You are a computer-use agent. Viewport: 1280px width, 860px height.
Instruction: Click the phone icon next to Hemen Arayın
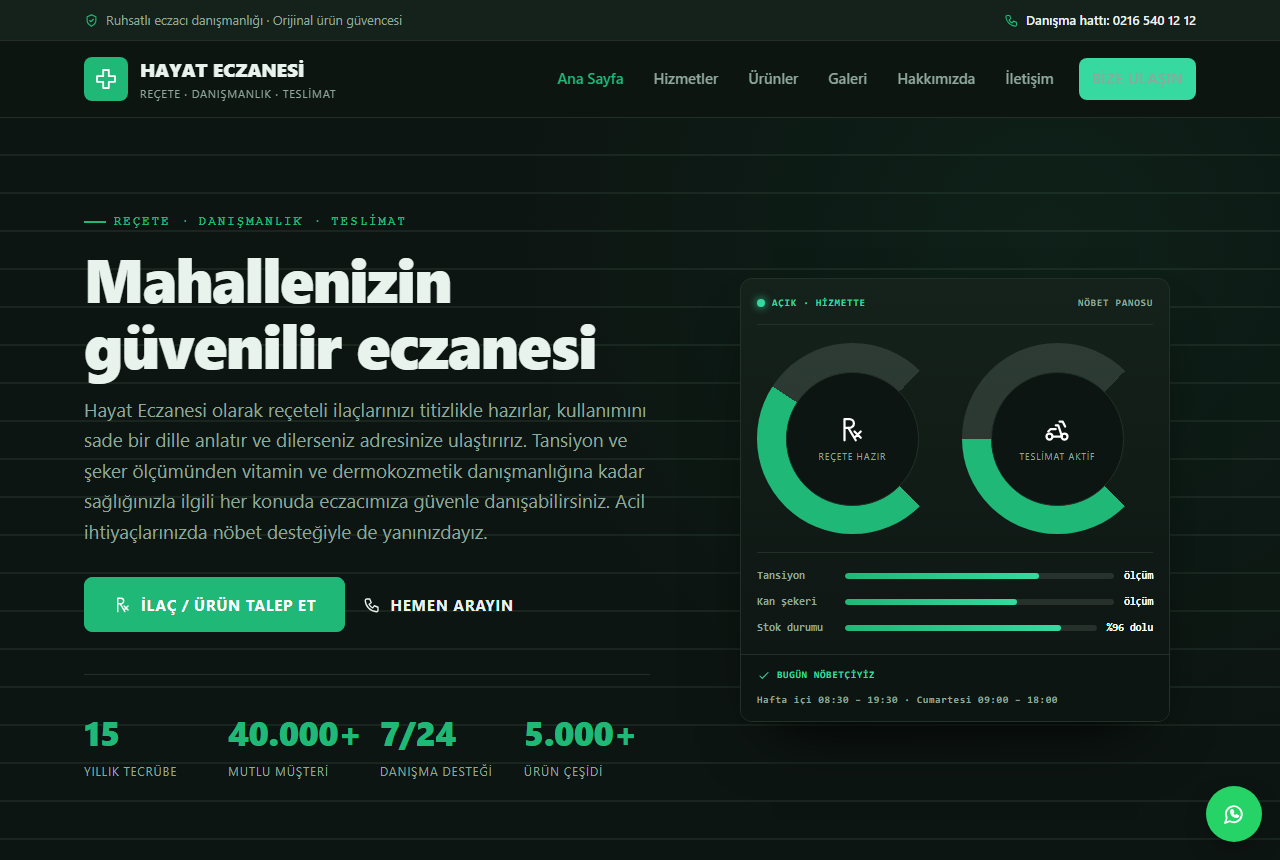[x=372, y=605]
